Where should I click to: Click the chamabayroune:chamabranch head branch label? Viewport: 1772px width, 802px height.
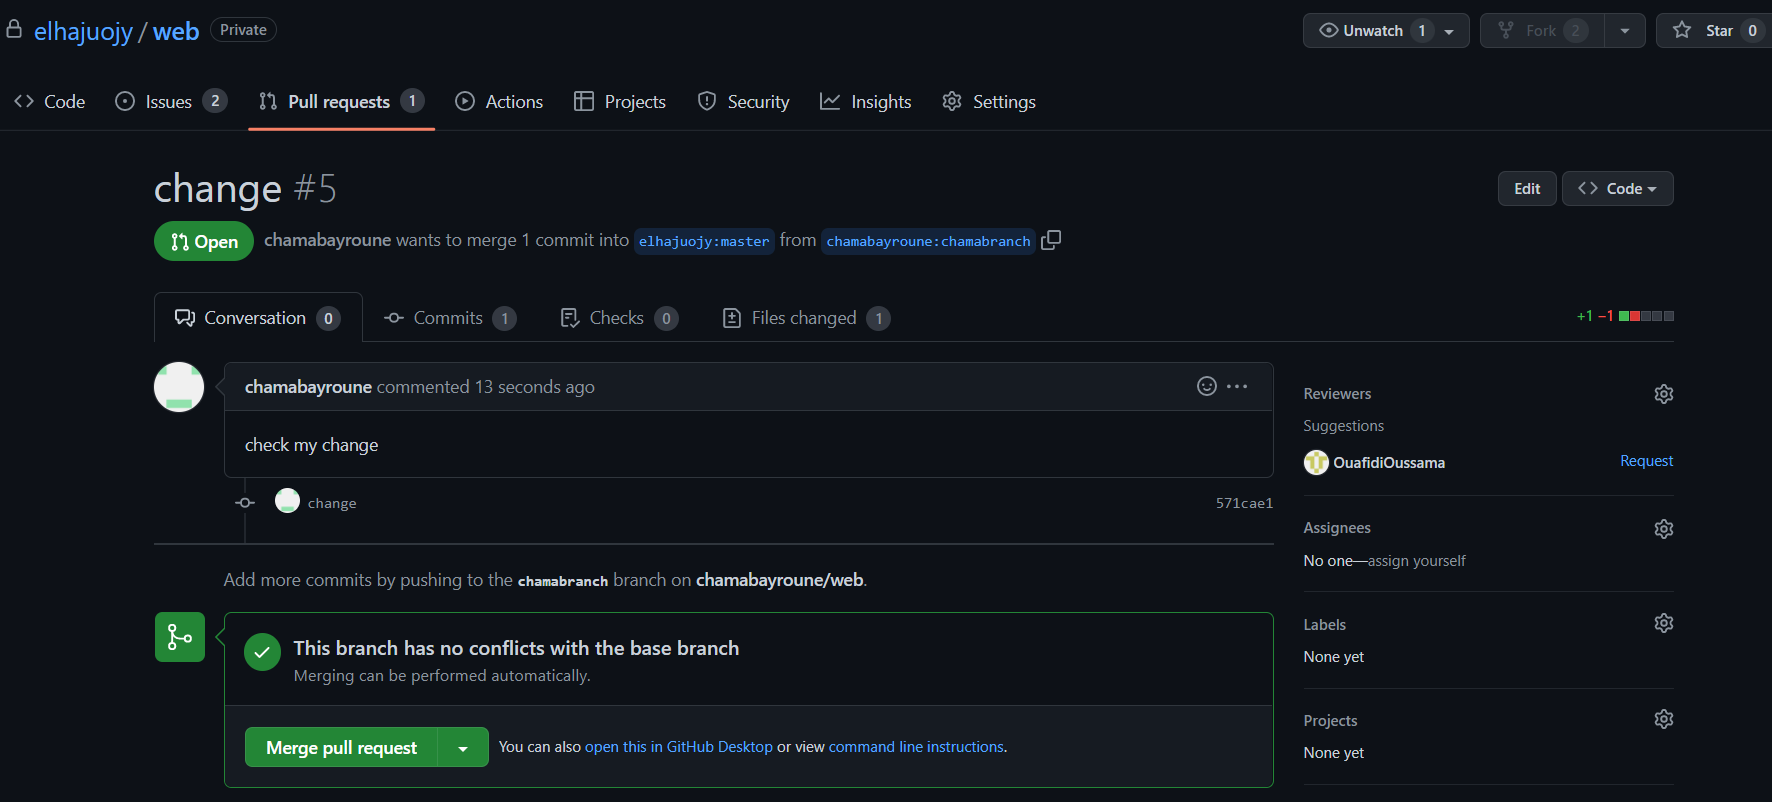point(928,241)
